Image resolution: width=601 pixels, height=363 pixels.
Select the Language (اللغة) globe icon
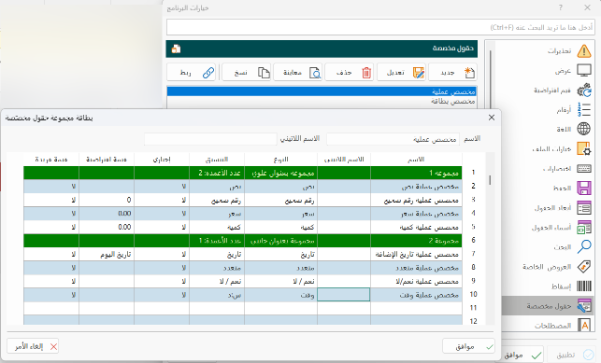tap(584, 129)
